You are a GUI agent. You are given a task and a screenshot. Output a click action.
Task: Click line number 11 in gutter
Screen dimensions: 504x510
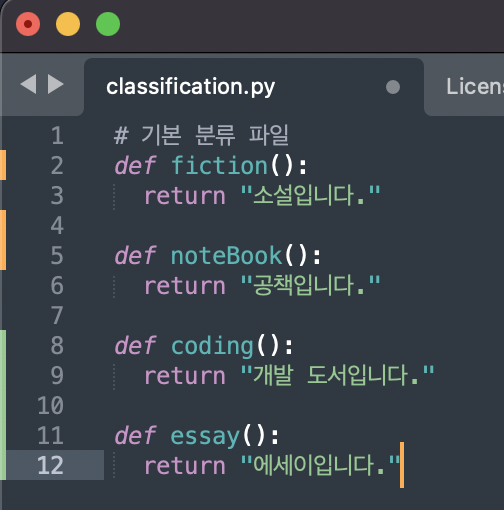[51, 435]
